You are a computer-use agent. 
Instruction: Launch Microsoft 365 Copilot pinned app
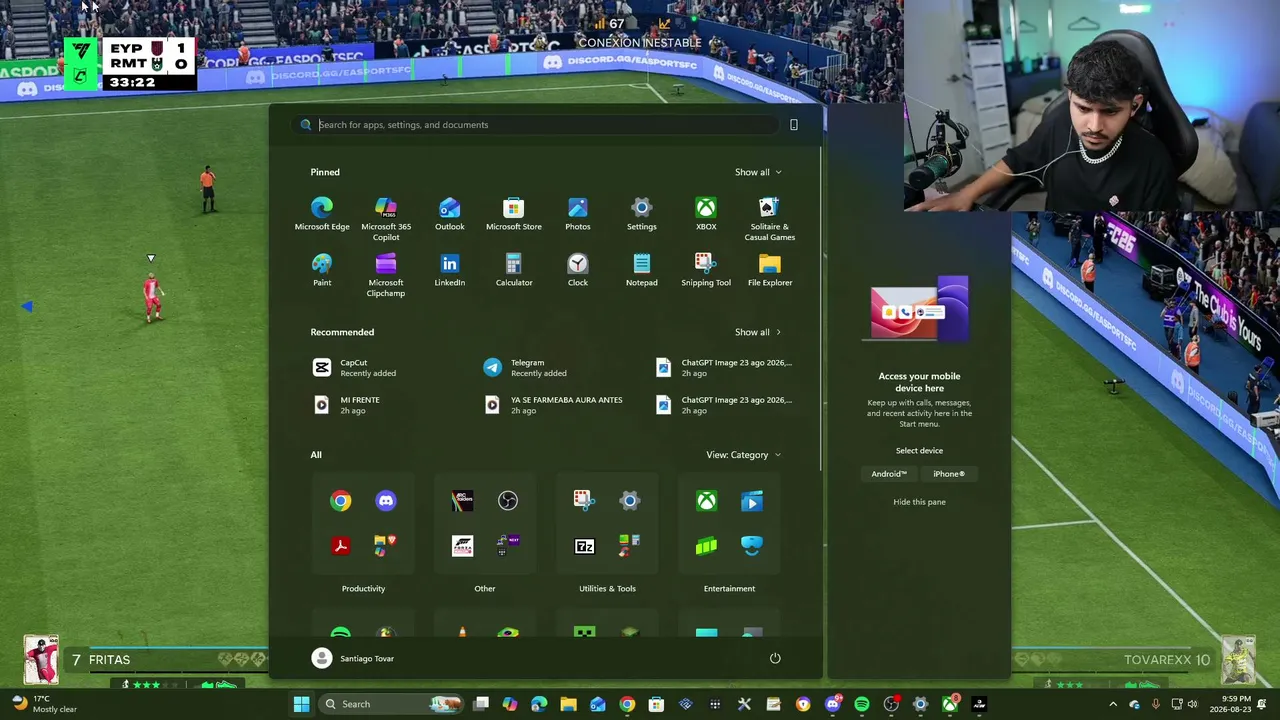pyautogui.click(x=386, y=219)
